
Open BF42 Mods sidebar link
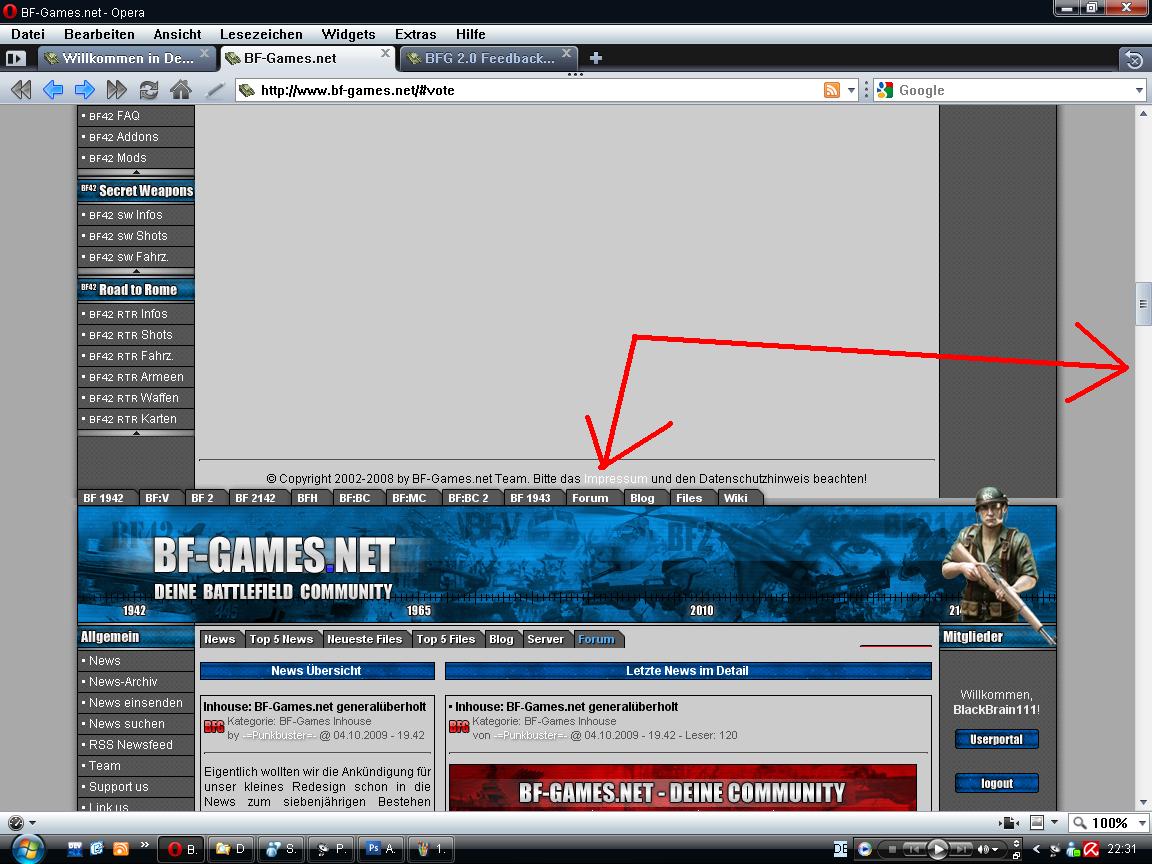pos(136,158)
